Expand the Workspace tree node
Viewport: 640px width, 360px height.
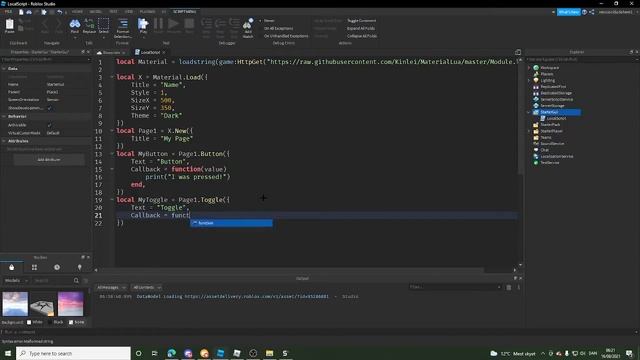point(529,68)
